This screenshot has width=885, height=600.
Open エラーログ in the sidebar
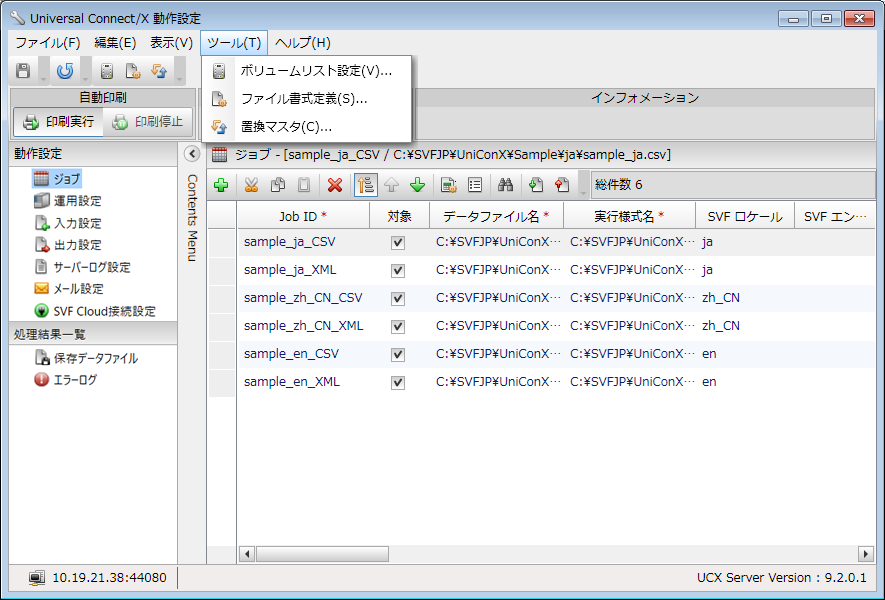[65, 380]
